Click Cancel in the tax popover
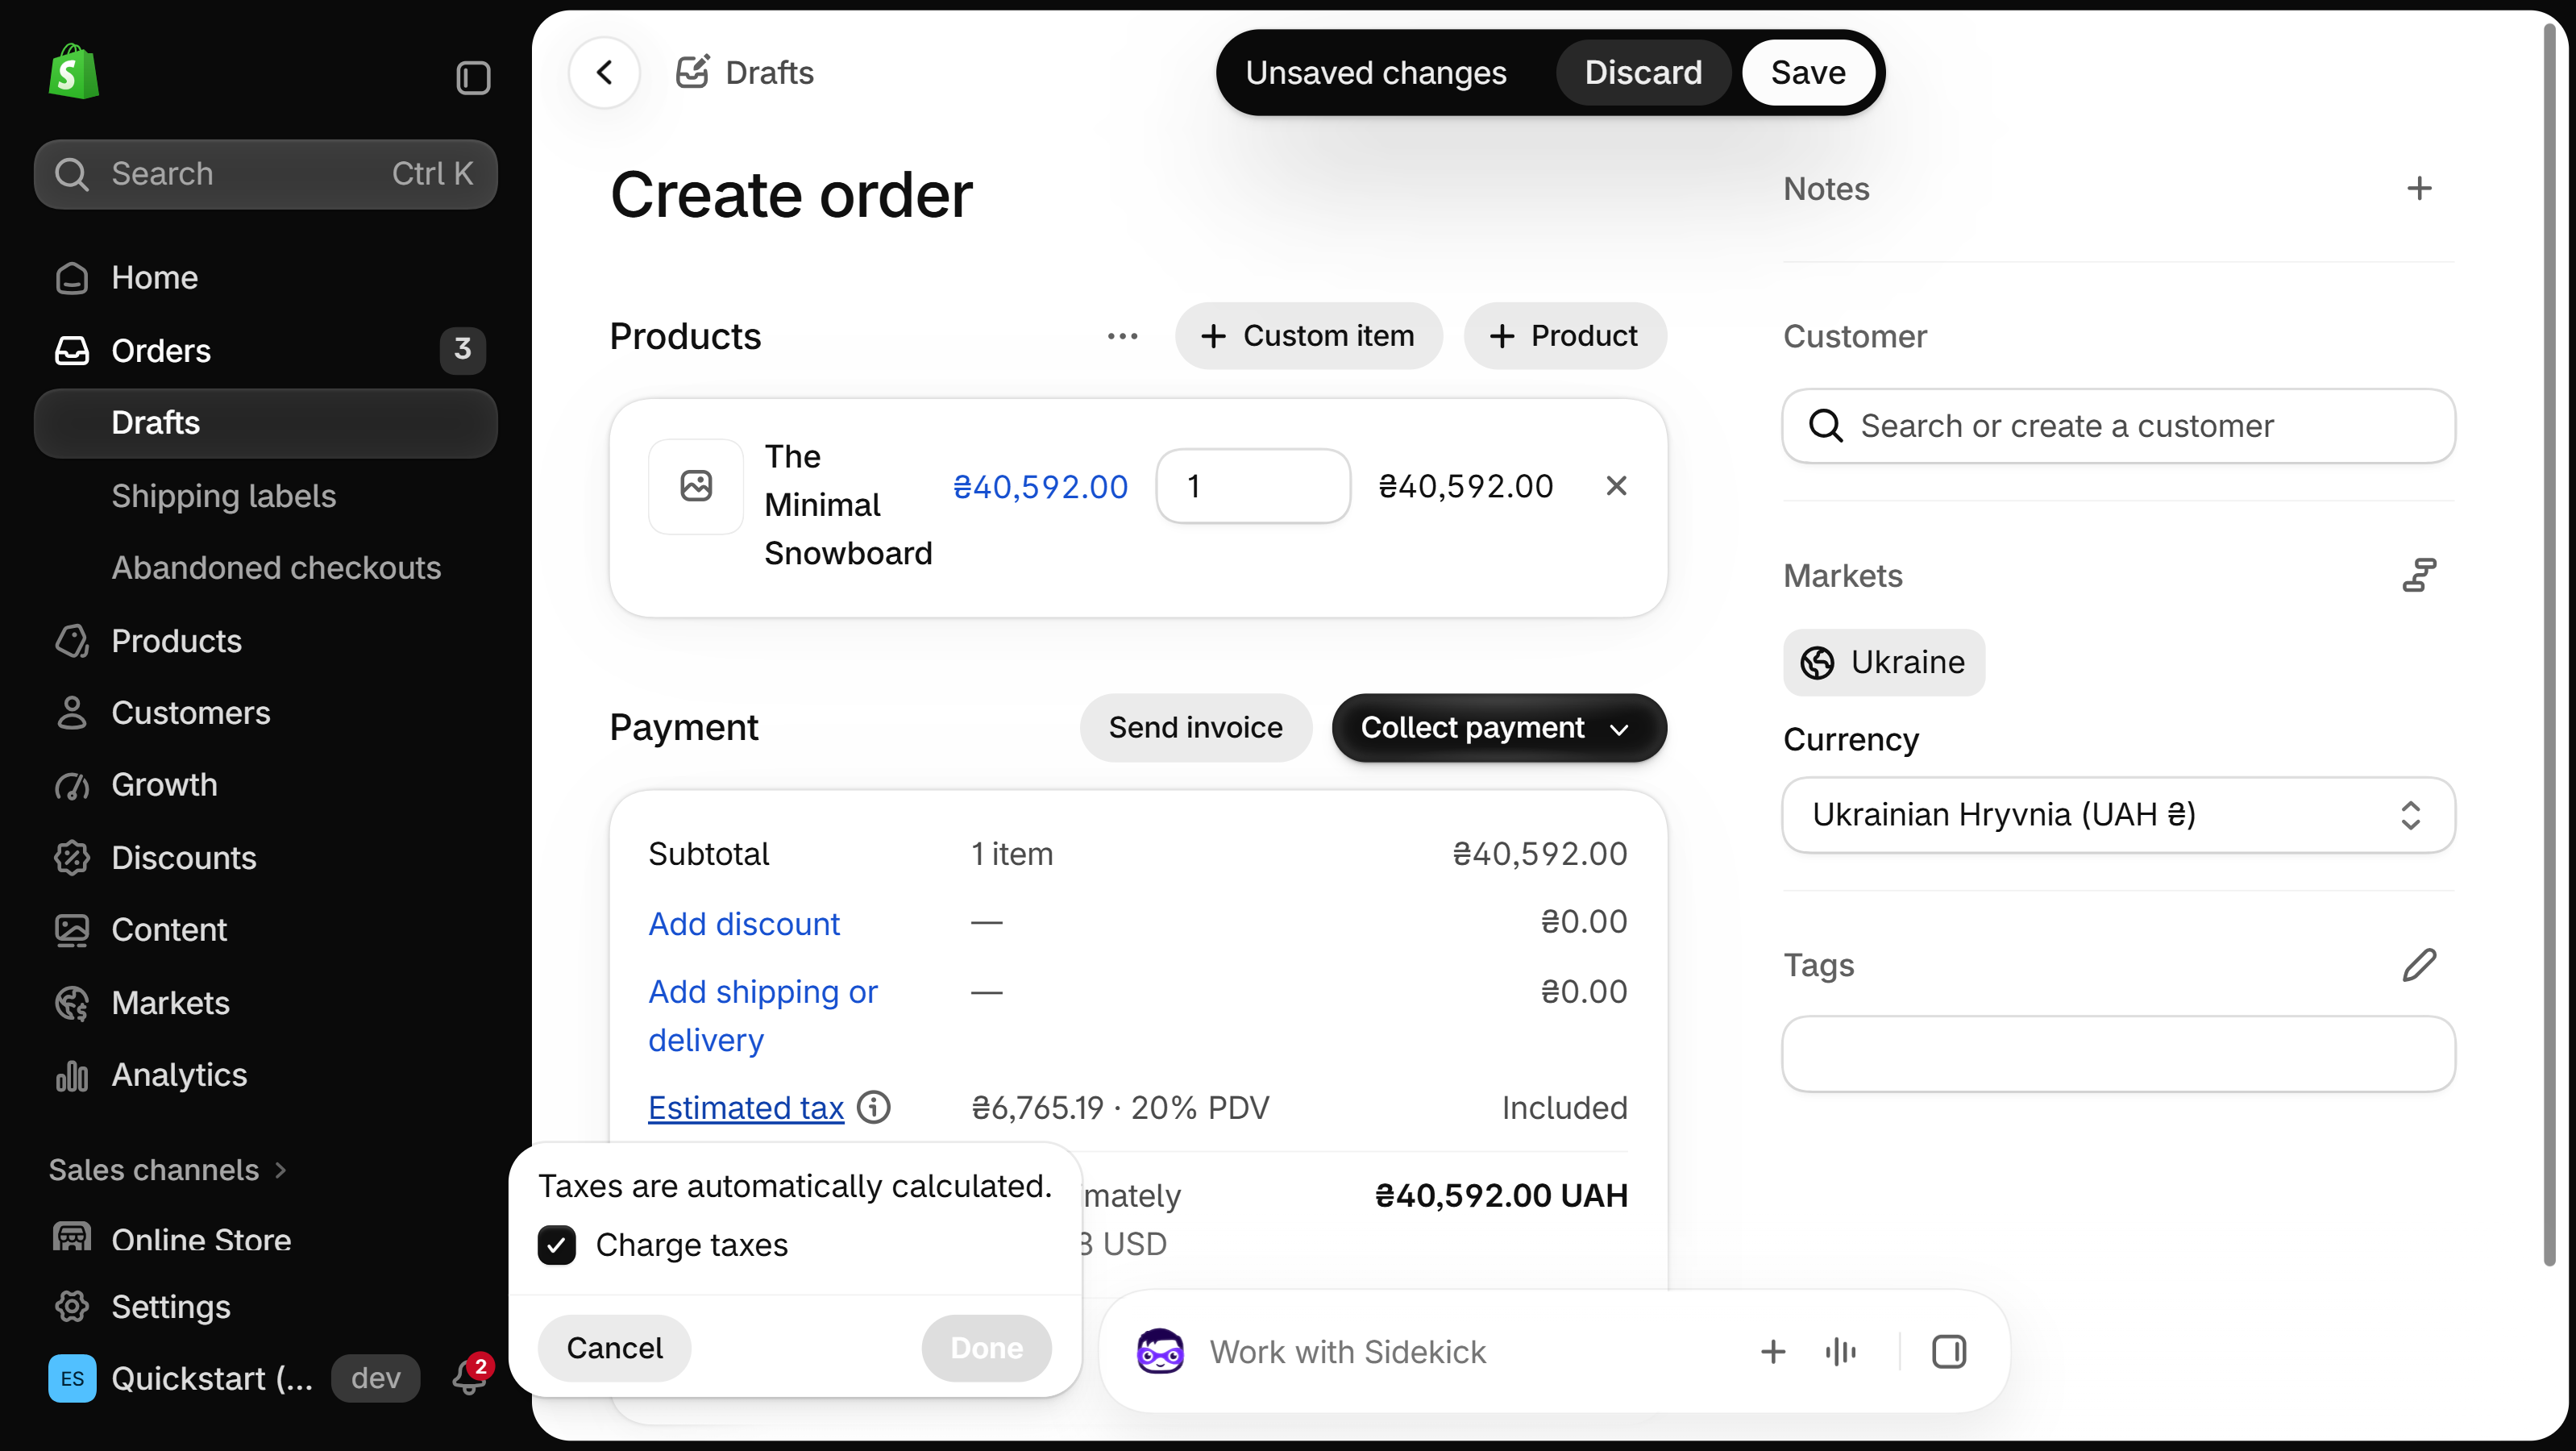 (x=614, y=1348)
